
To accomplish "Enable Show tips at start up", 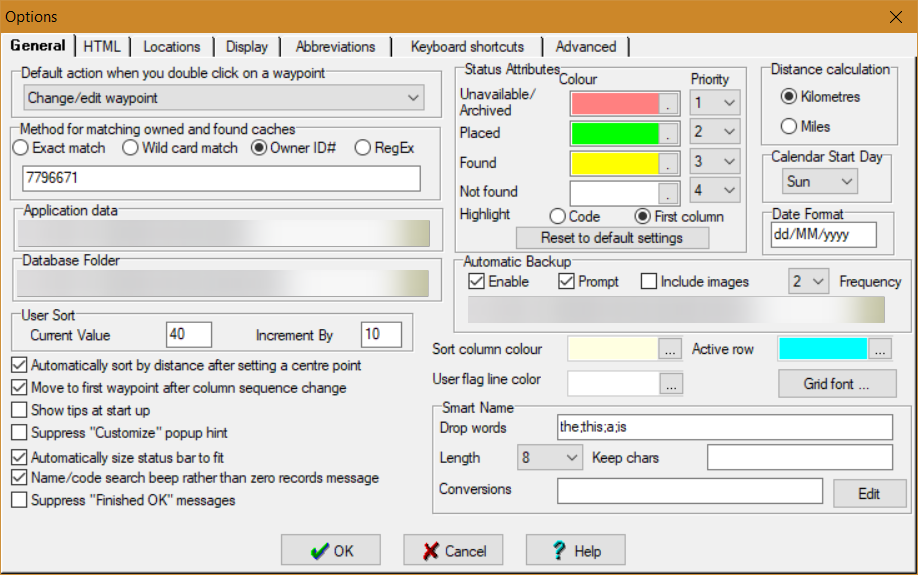I will pos(19,410).
